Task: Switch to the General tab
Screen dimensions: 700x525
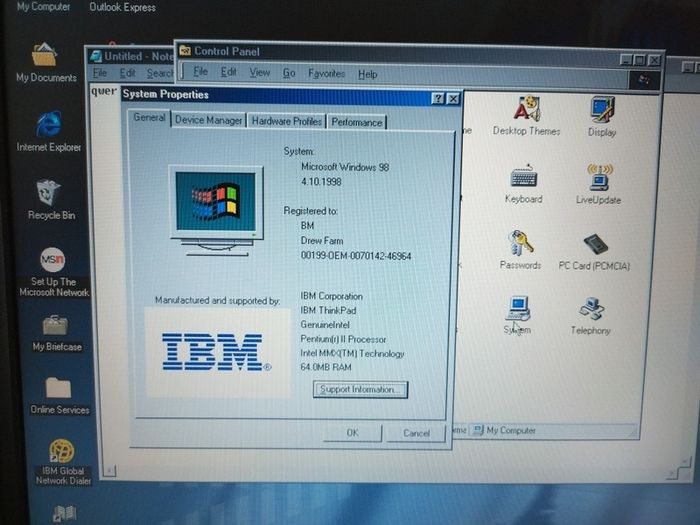Action: click(149, 117)
